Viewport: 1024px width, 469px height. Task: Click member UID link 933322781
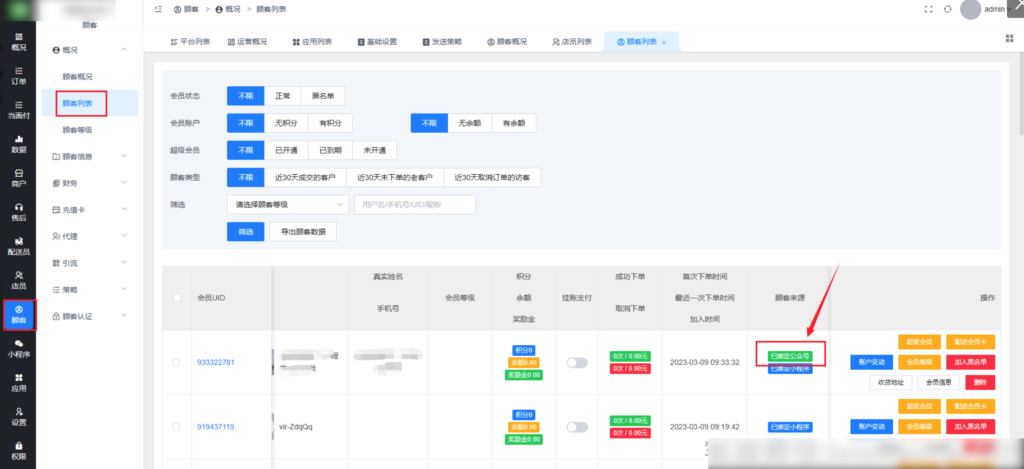pos(215,362)
